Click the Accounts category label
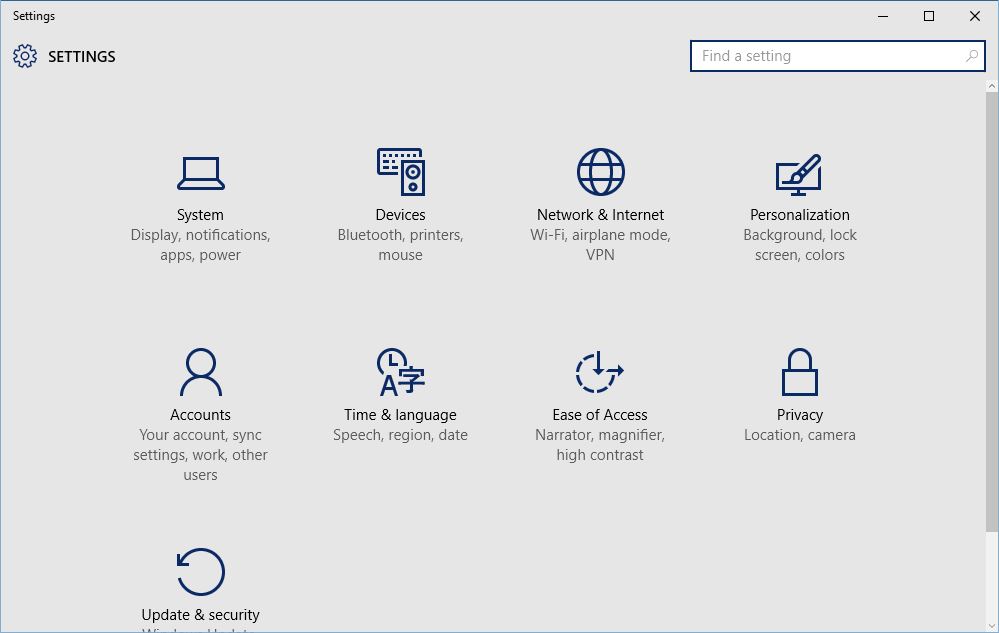Viewport: 999px width, 633px height. (200, 415)
